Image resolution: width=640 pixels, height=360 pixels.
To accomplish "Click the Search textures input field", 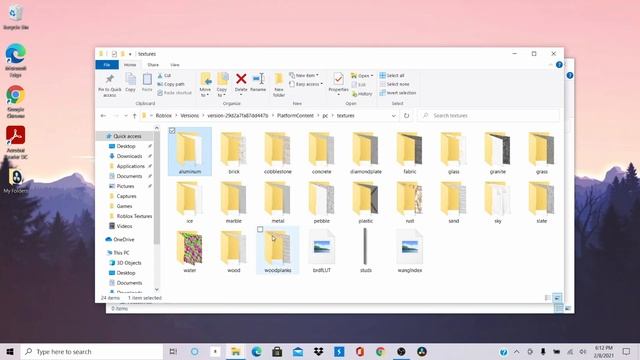I will pos(489,116).
